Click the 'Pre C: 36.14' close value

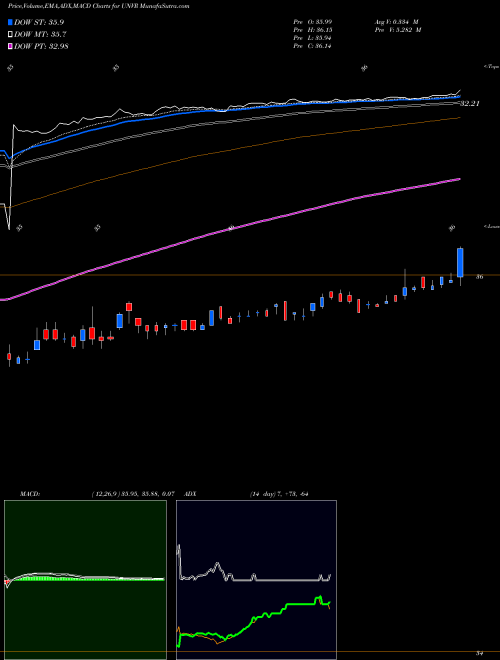tap(312, 46)
